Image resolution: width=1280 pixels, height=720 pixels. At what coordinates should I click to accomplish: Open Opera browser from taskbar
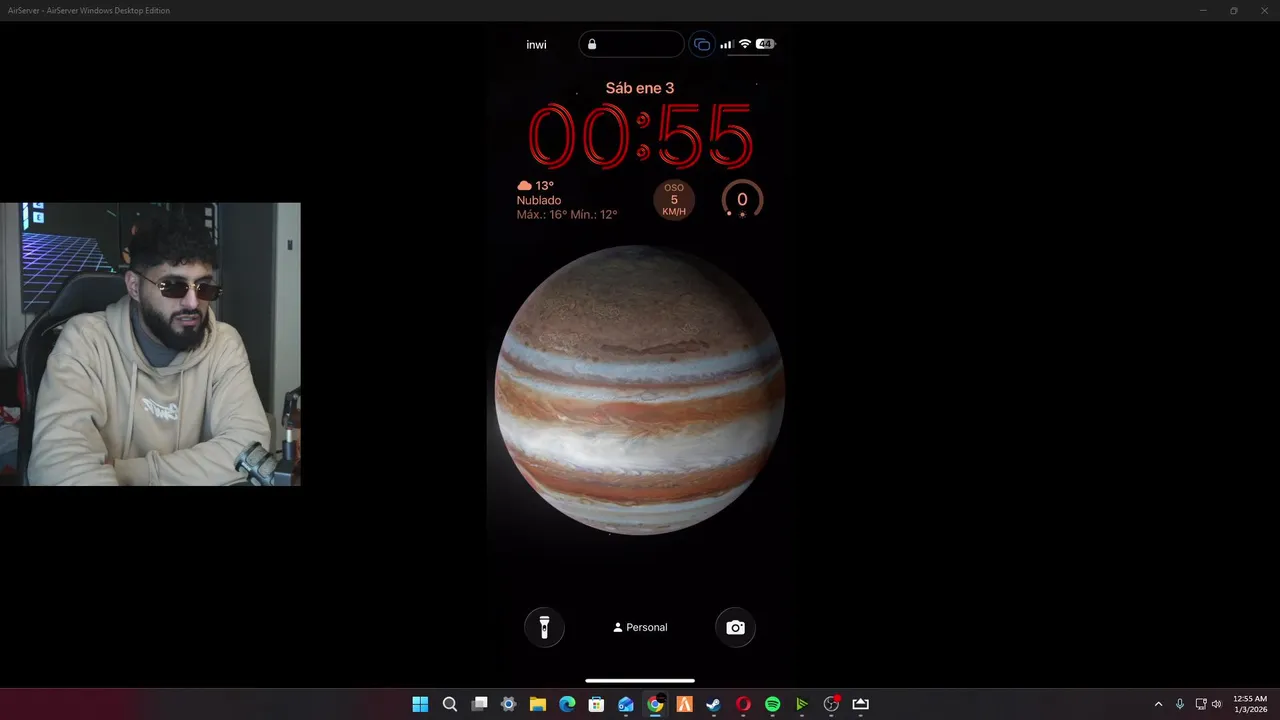[x=743, y=704]
